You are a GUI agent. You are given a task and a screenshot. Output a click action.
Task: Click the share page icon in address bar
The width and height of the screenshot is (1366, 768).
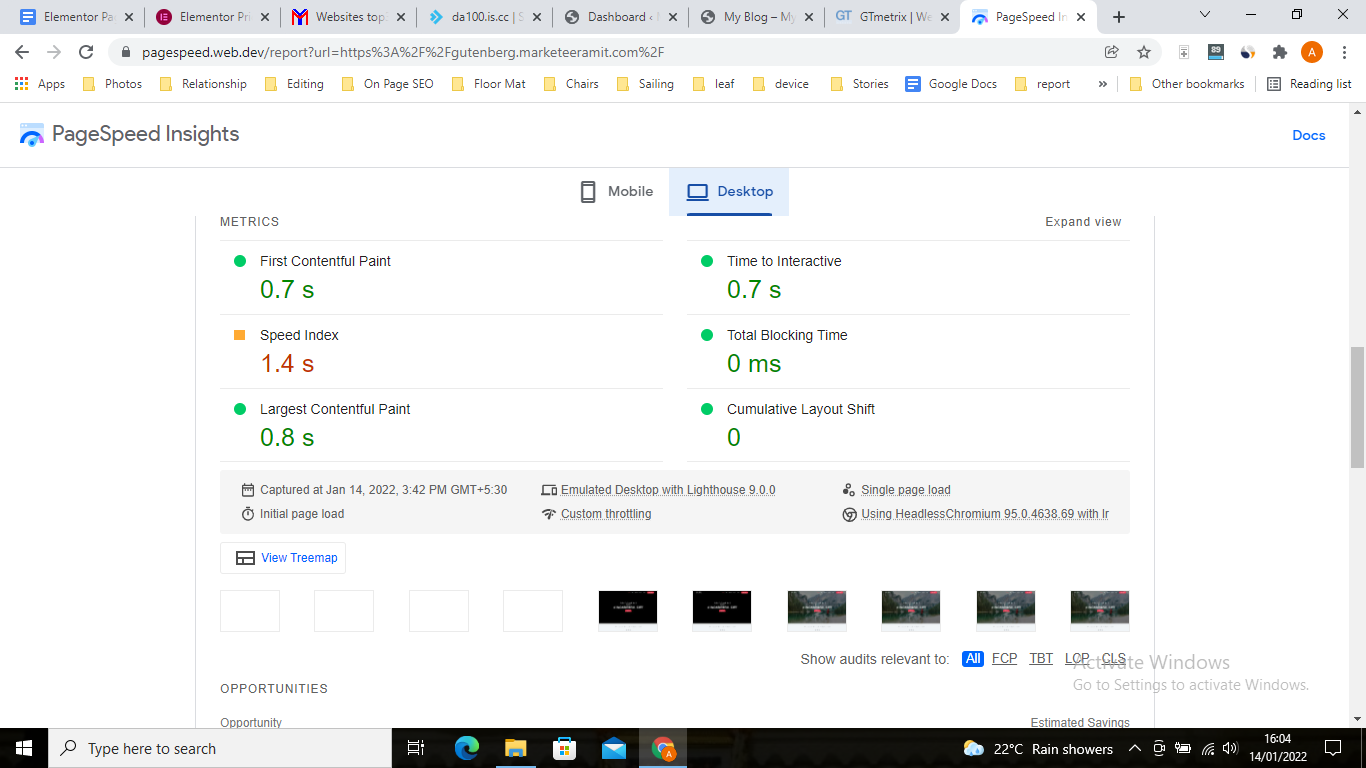click(1112, 52)
